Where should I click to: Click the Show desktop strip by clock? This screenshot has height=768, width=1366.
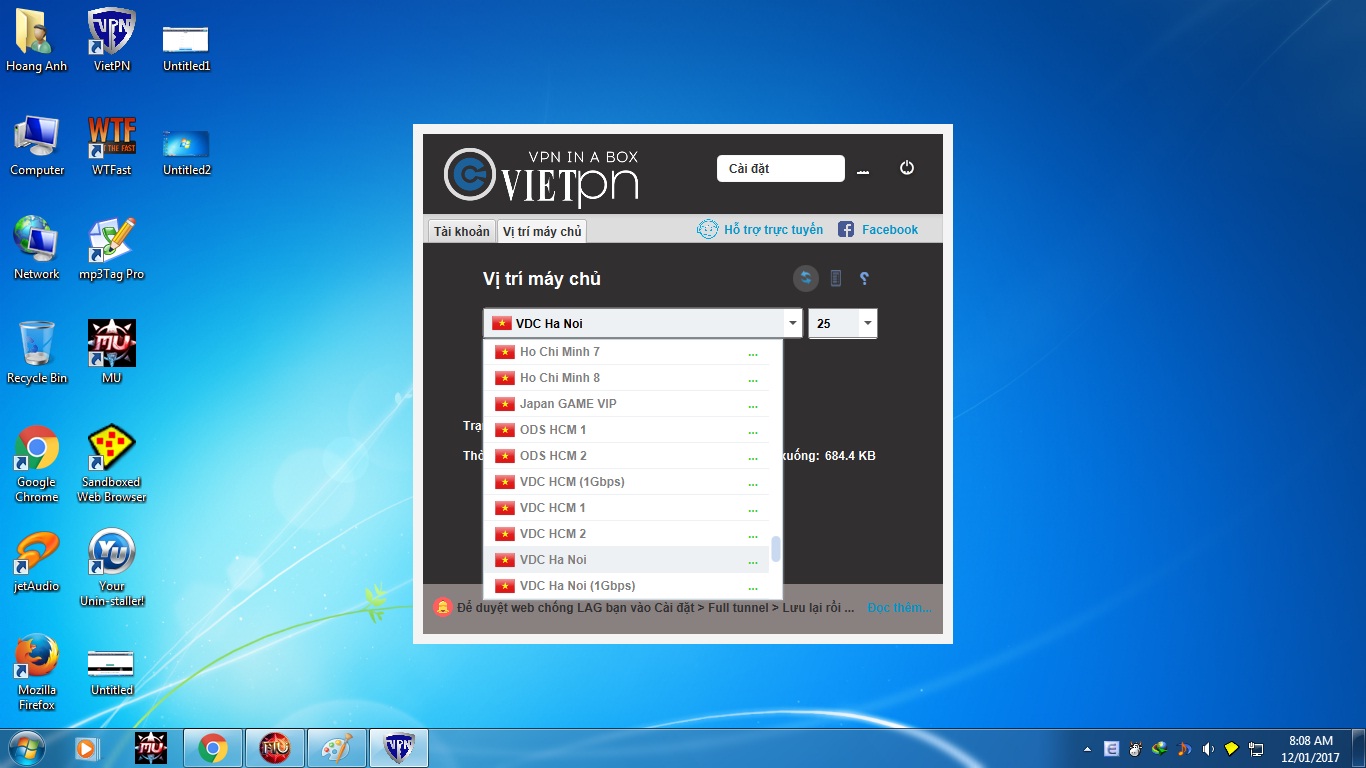(1359, 748)
